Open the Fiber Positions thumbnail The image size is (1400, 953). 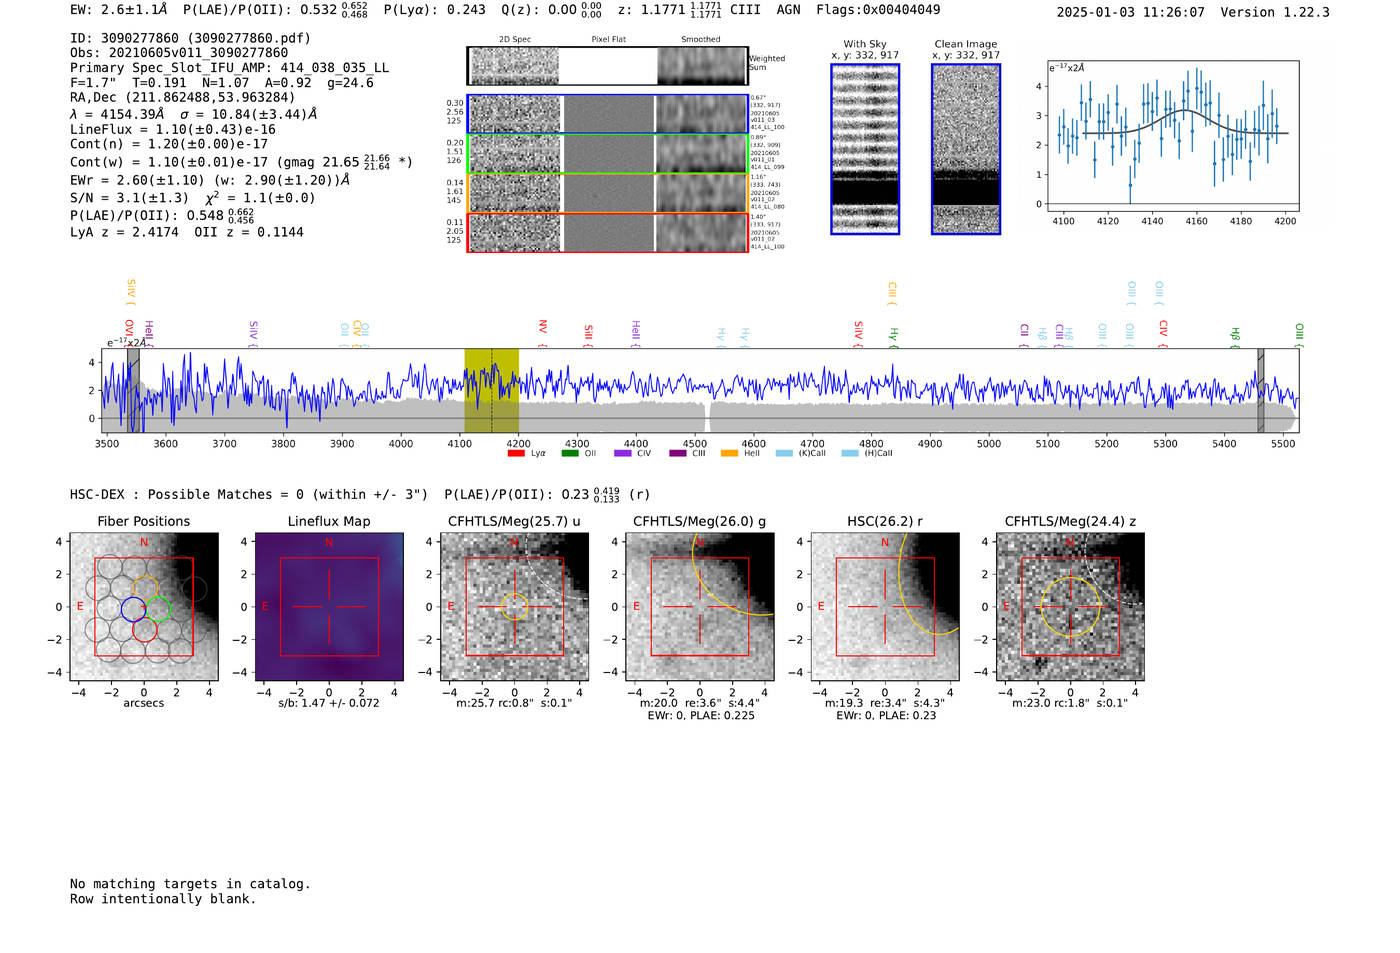pyautogui.click(x=144, y=607)
